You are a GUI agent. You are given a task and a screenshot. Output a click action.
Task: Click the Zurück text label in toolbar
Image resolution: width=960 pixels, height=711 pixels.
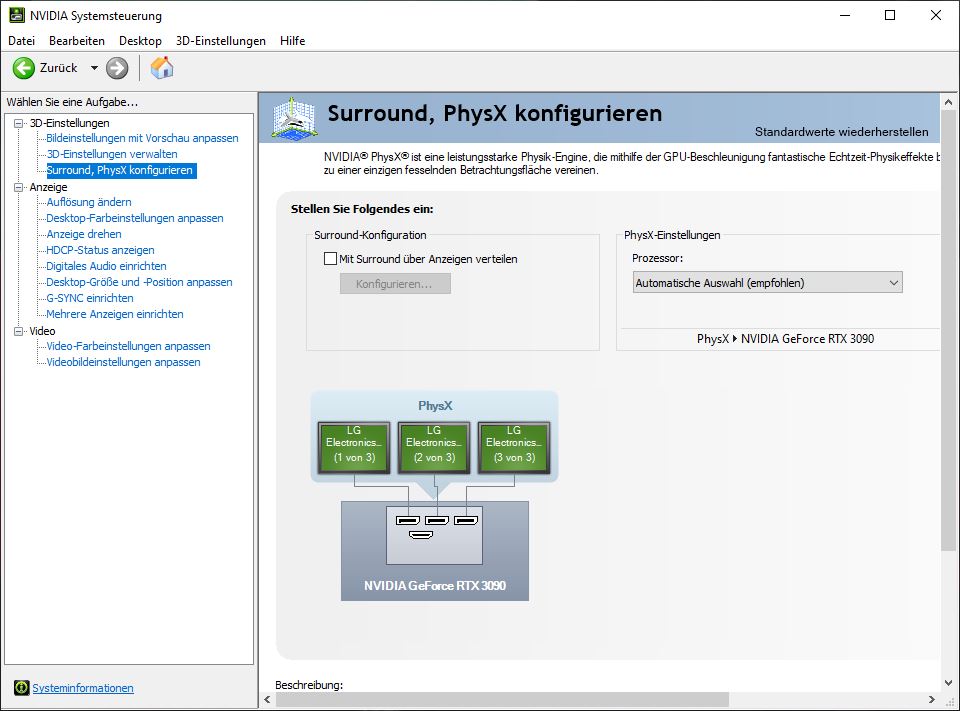pyautogui.click(x=59, y=68)
